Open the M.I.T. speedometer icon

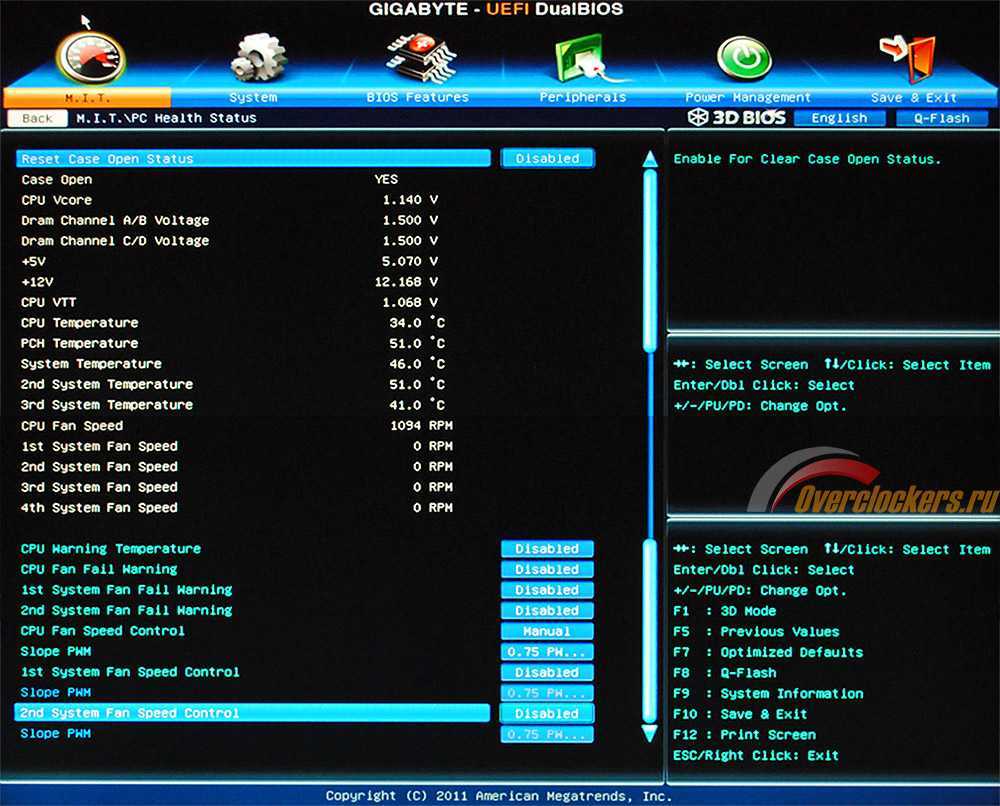[91, 57]
